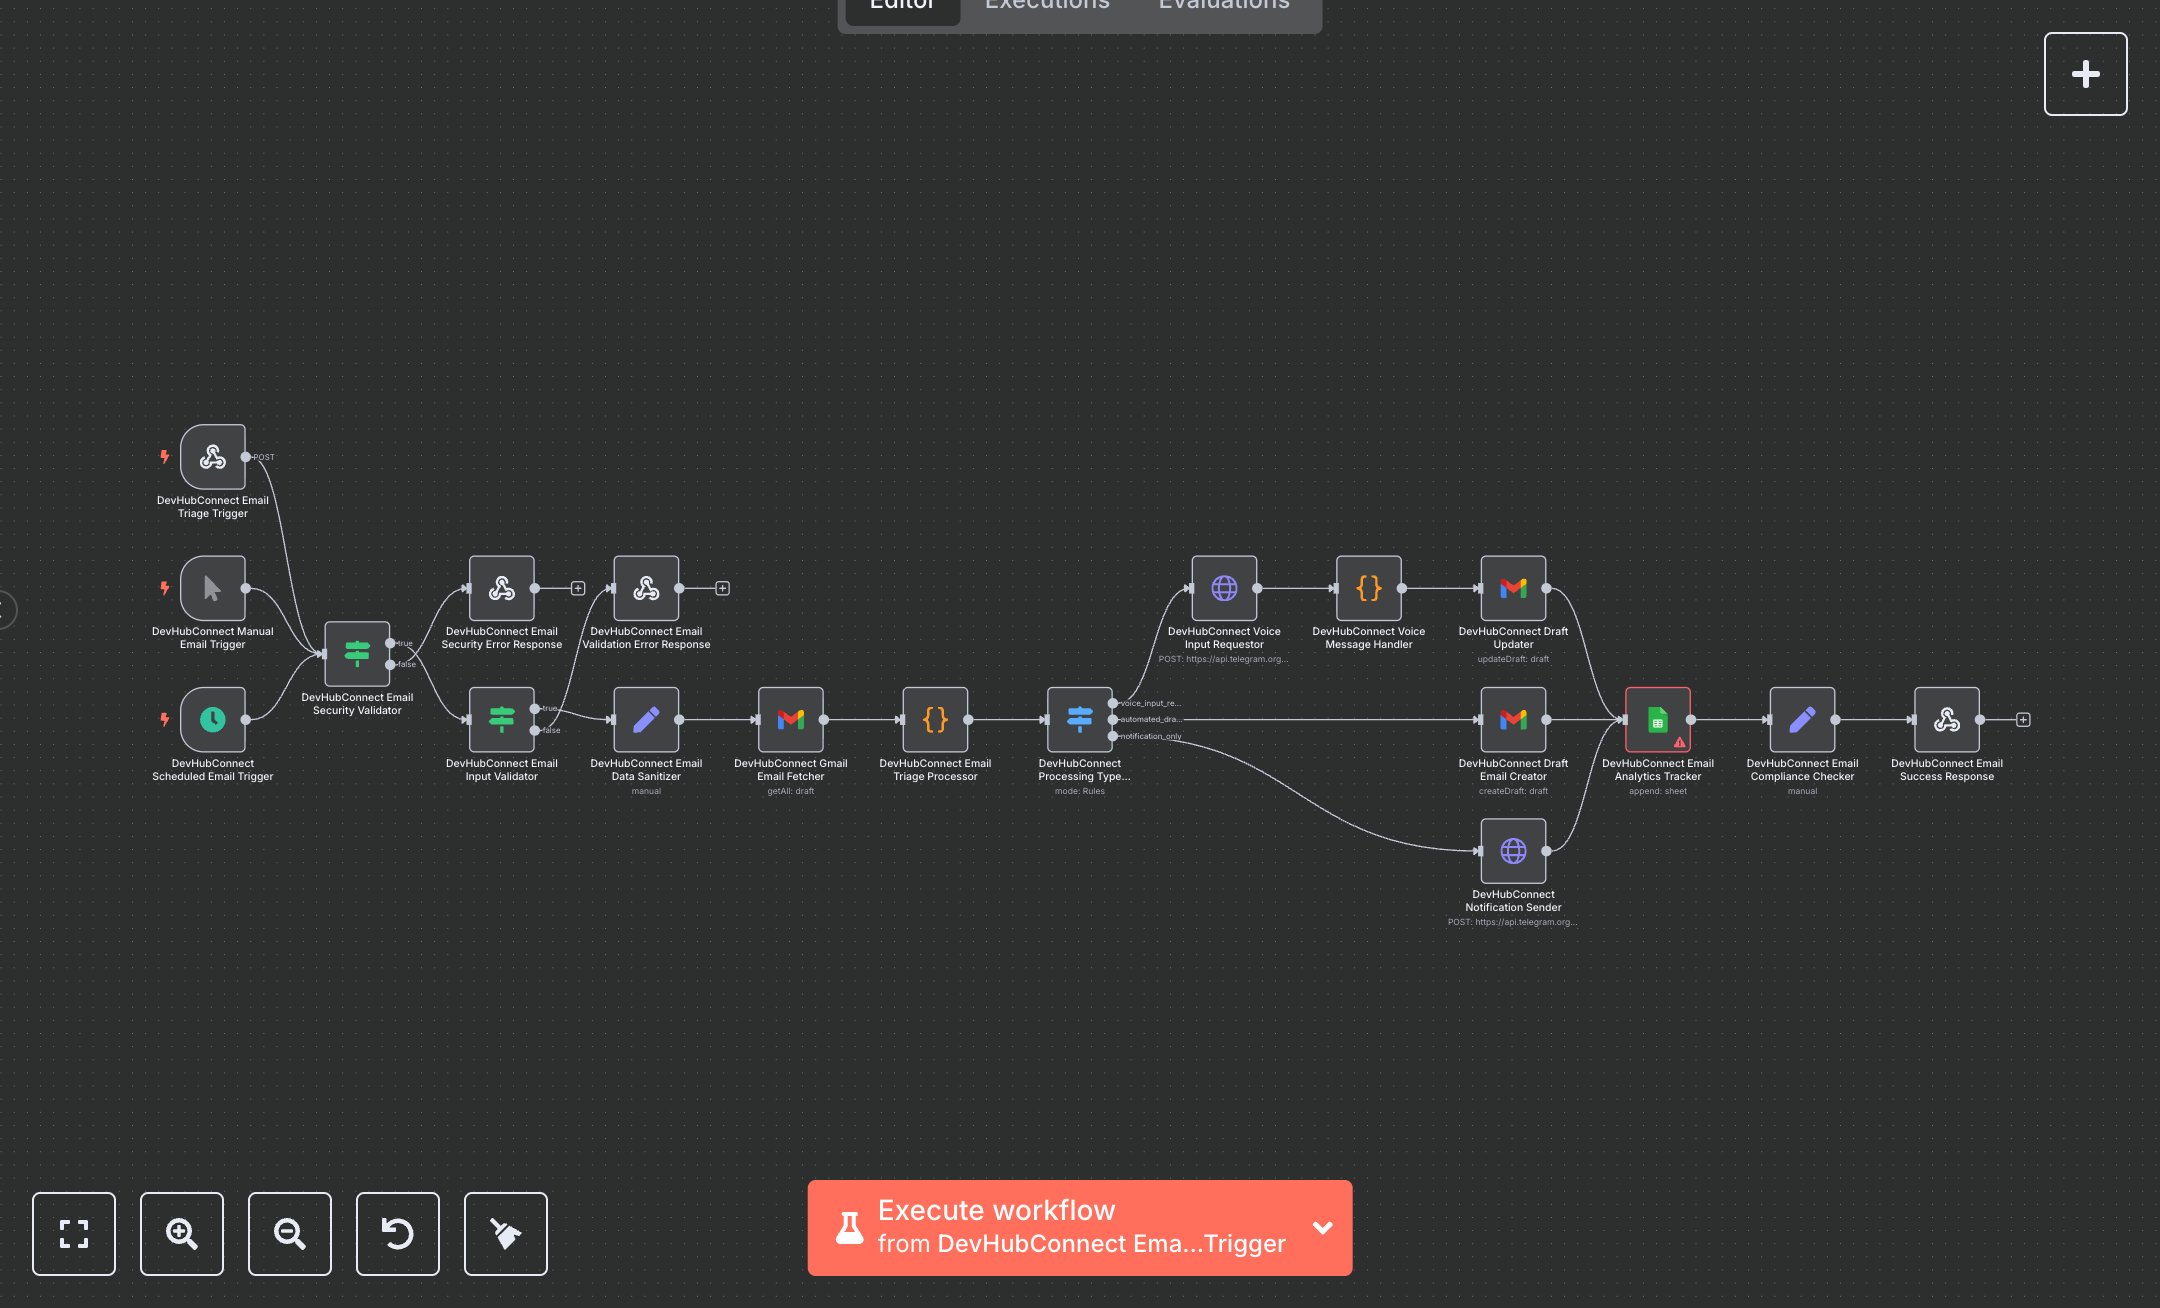This screenshot has height=1308, width=2160.
Task: Expand the Execute workflow trigger dropdown arrow
Action: (1322, 1228)
